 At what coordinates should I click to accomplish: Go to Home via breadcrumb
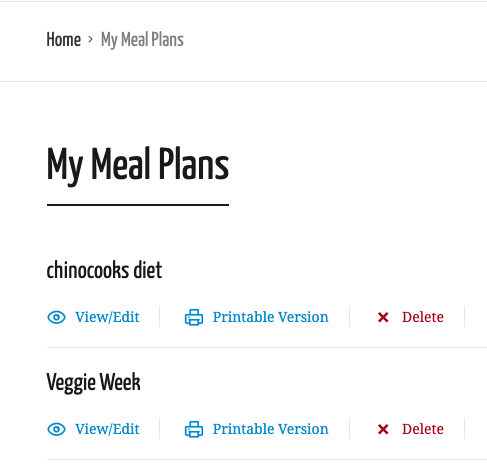coord(63,40)
